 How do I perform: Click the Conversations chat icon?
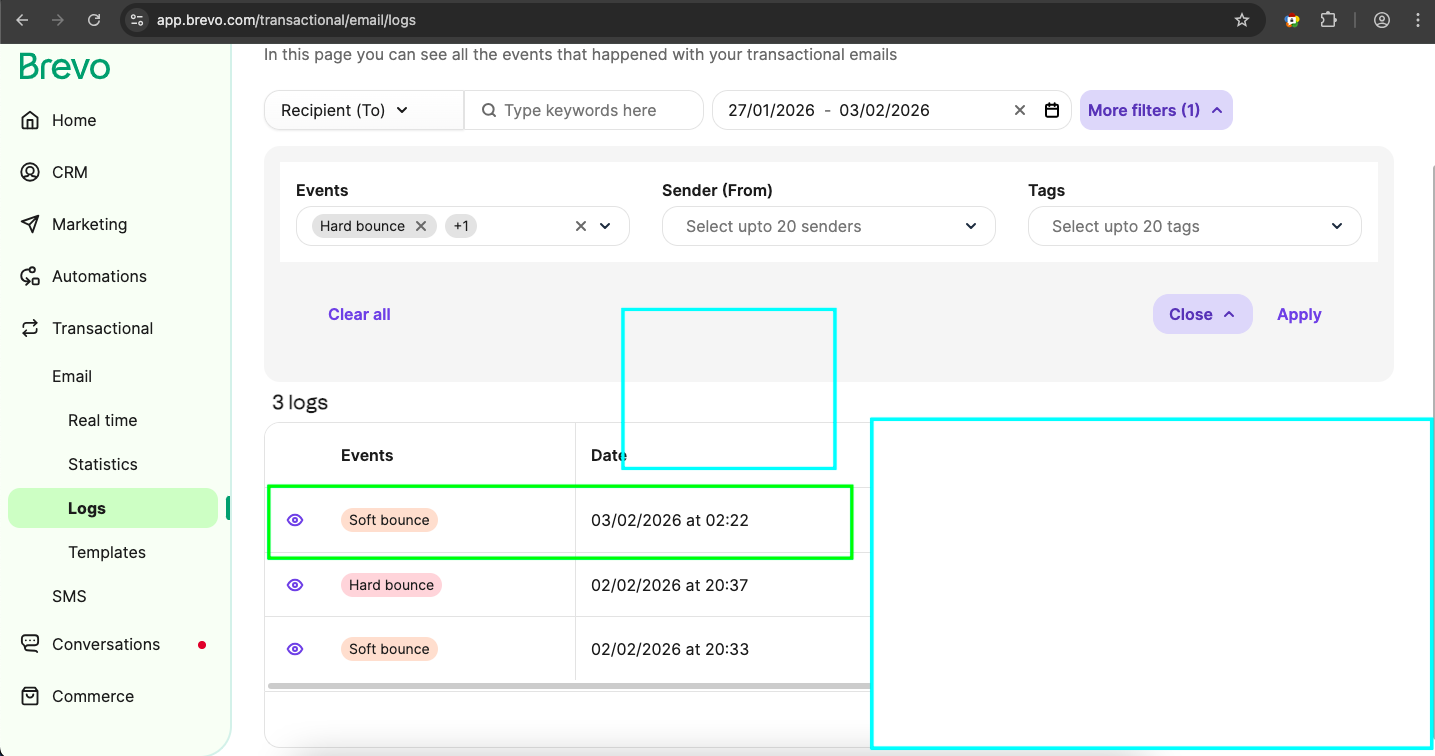[30, 644]
